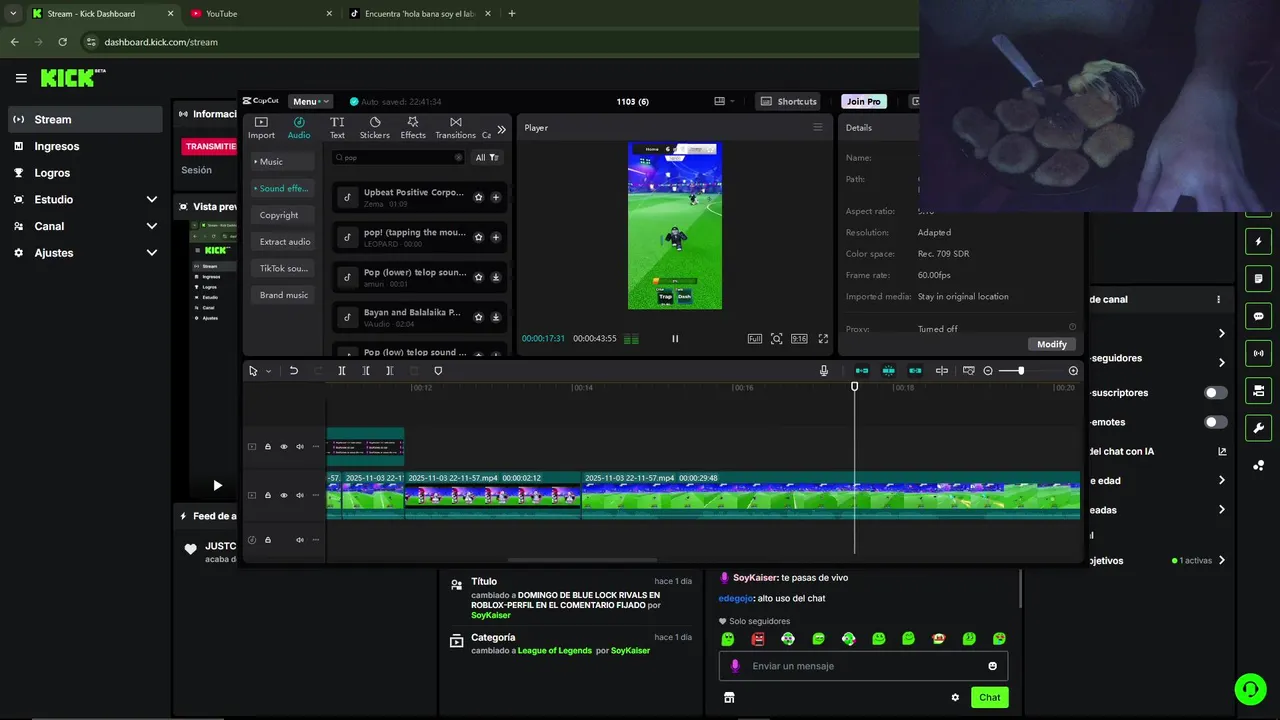Click the 9:16 ratio icon in Player
The image size is (1280, 720).
799,339
